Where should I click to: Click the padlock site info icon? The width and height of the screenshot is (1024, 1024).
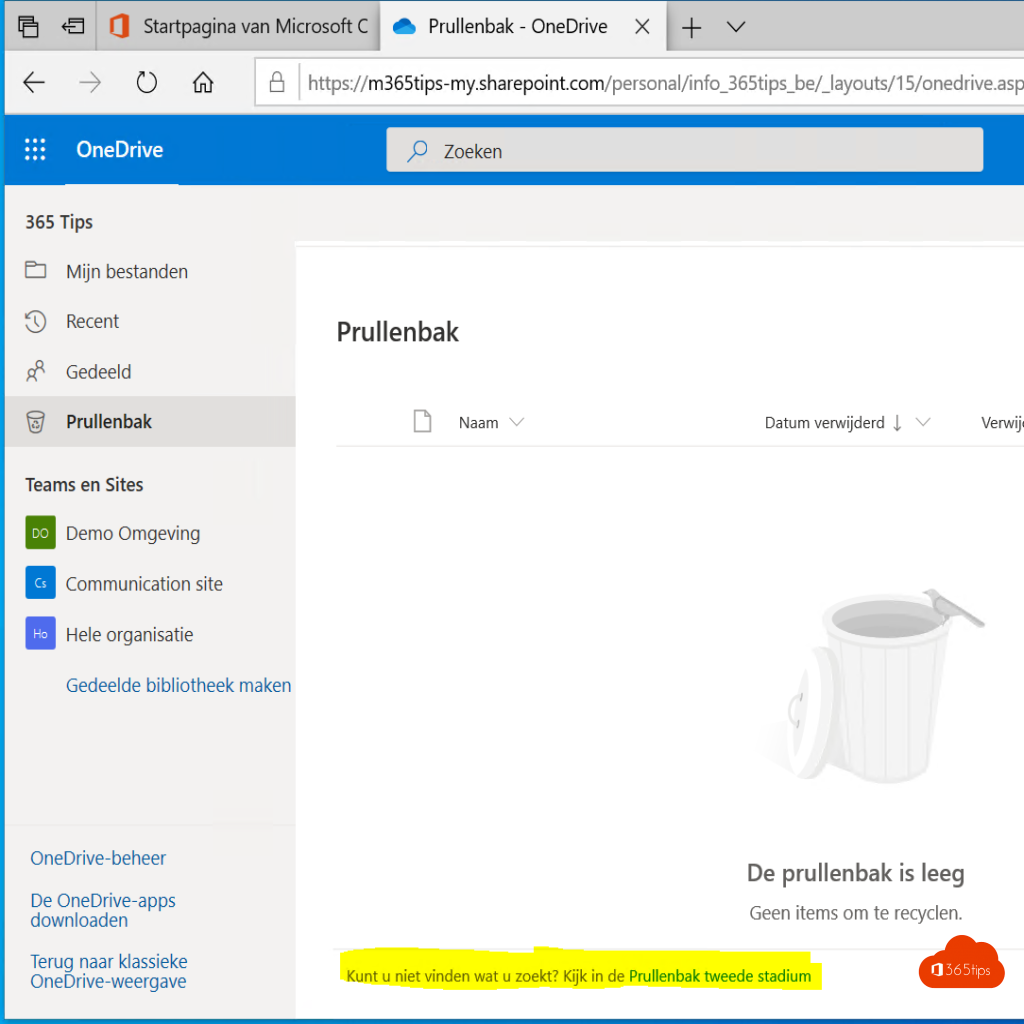click(277, 82)
